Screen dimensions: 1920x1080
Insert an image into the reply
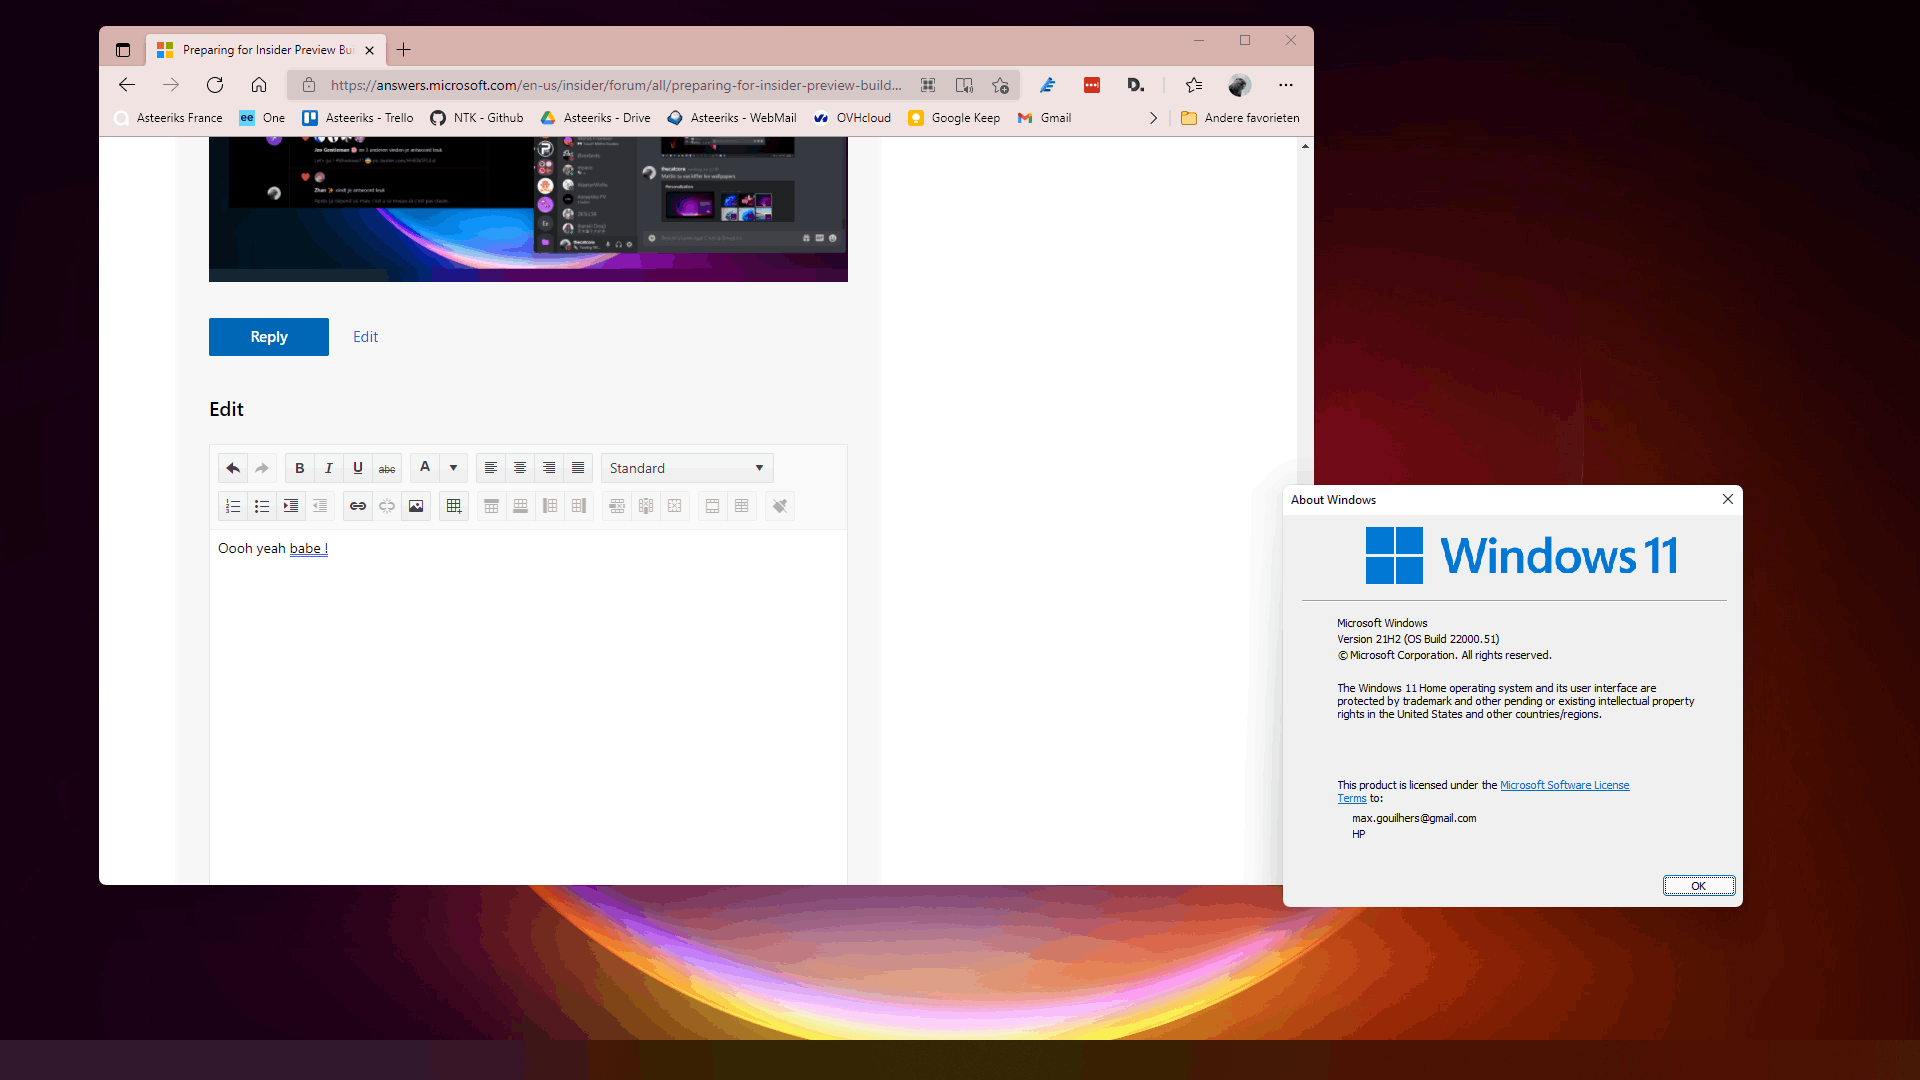416,506
